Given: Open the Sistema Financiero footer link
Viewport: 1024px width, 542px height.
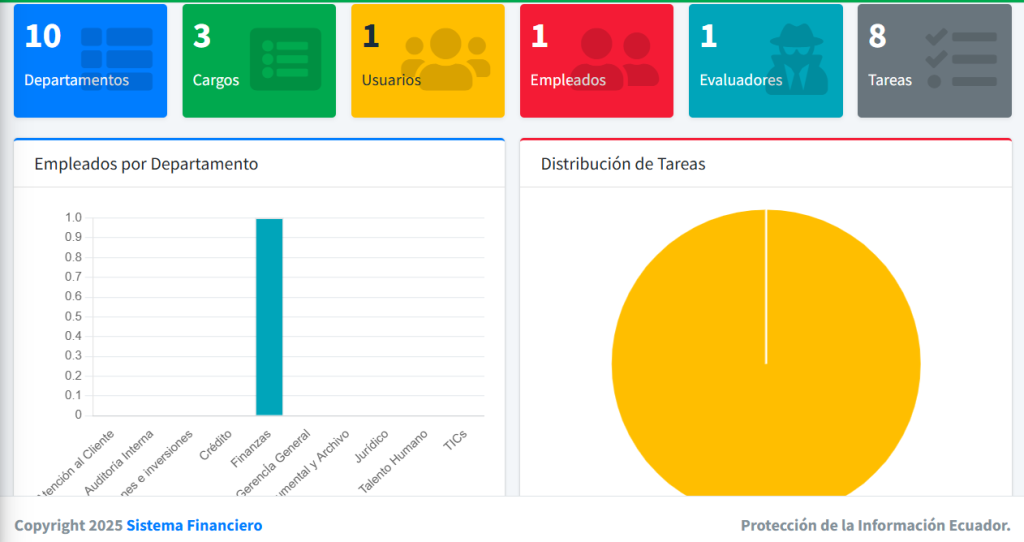Looking at the screenshot, I should 194,525.
